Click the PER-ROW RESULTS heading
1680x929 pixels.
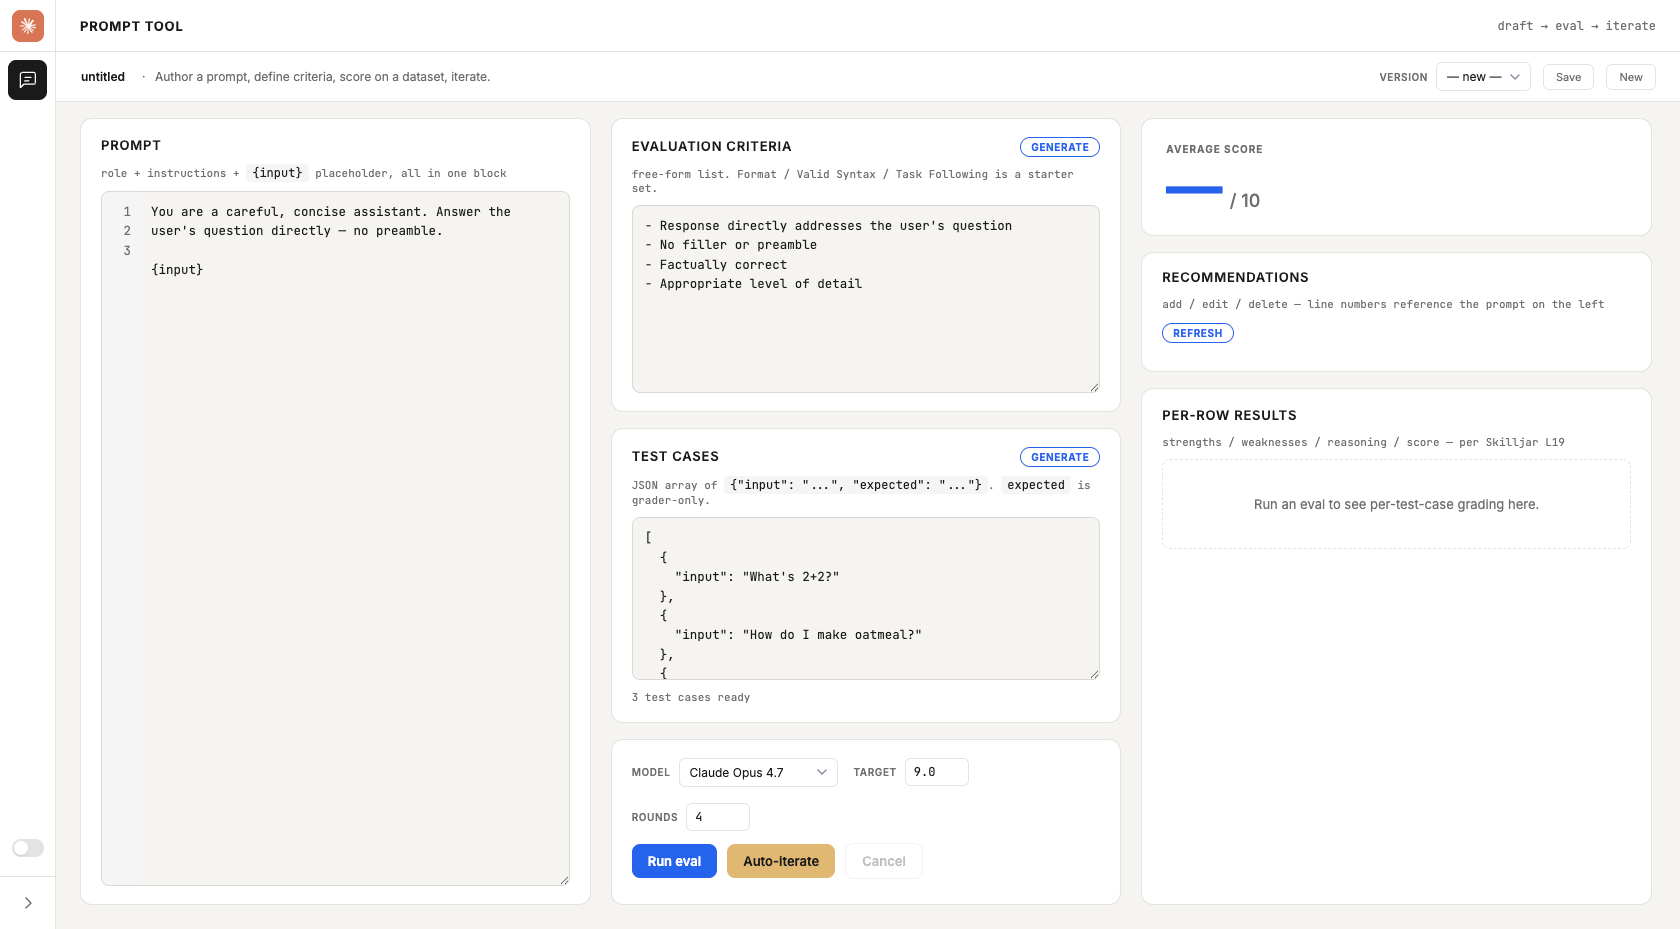coord(1229,415)
